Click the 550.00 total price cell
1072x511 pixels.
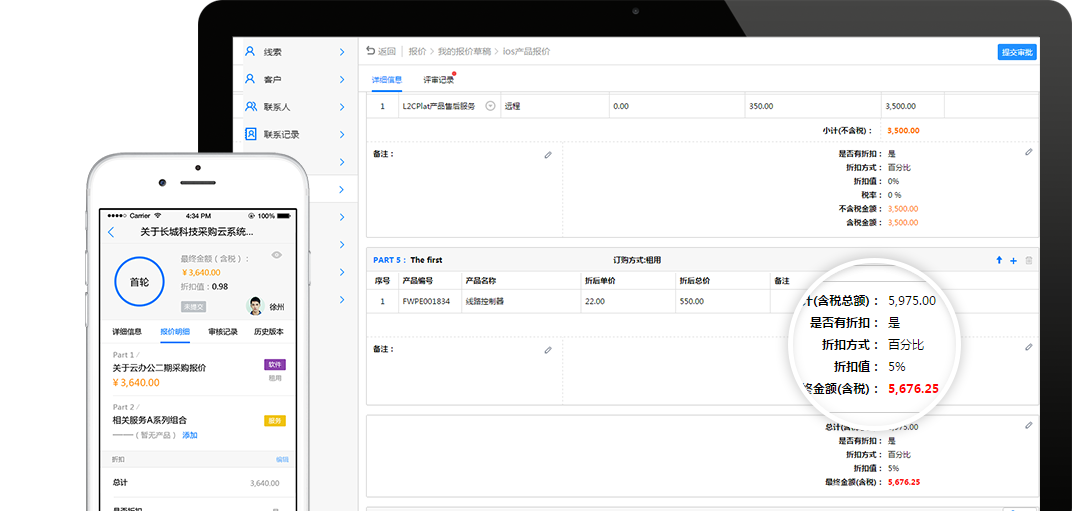(722, 301)
